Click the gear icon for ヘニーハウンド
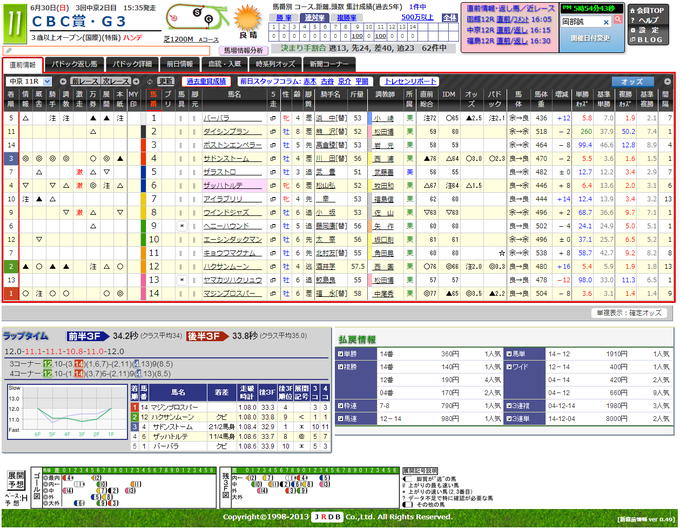Viewport: 680px width, 529px height. coord(182,226)
